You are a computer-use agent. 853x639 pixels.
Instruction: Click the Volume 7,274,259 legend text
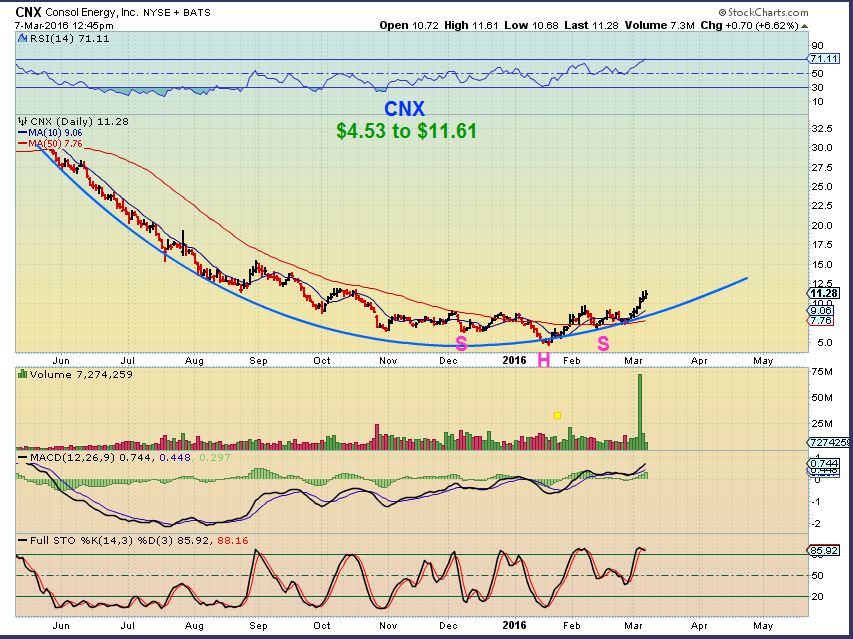[x=81, y=374]
